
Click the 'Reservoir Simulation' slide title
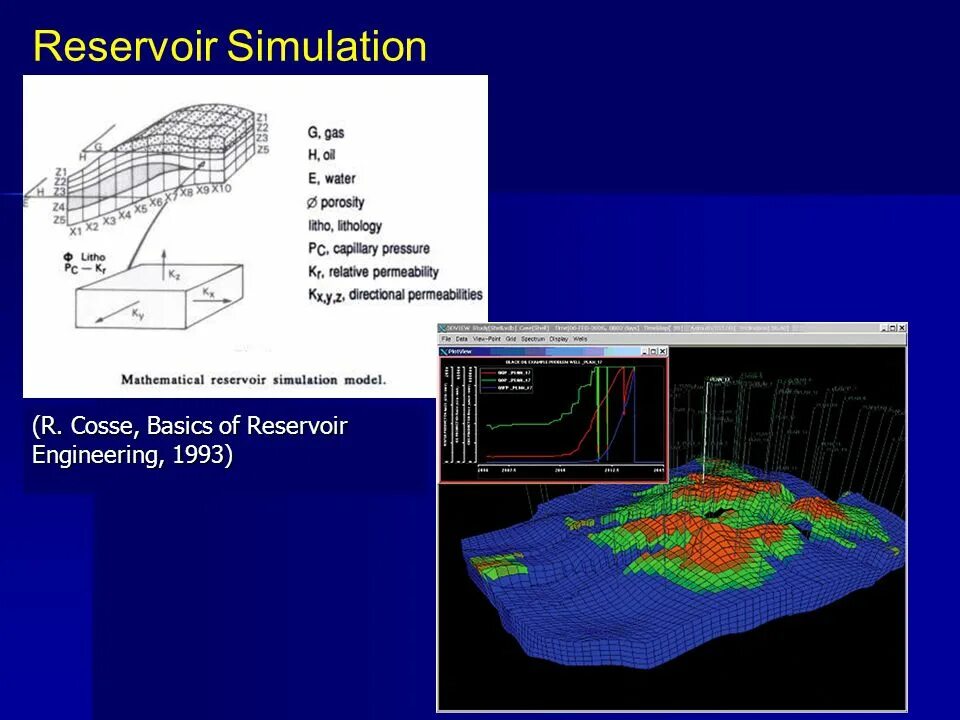tap(230, 46)
